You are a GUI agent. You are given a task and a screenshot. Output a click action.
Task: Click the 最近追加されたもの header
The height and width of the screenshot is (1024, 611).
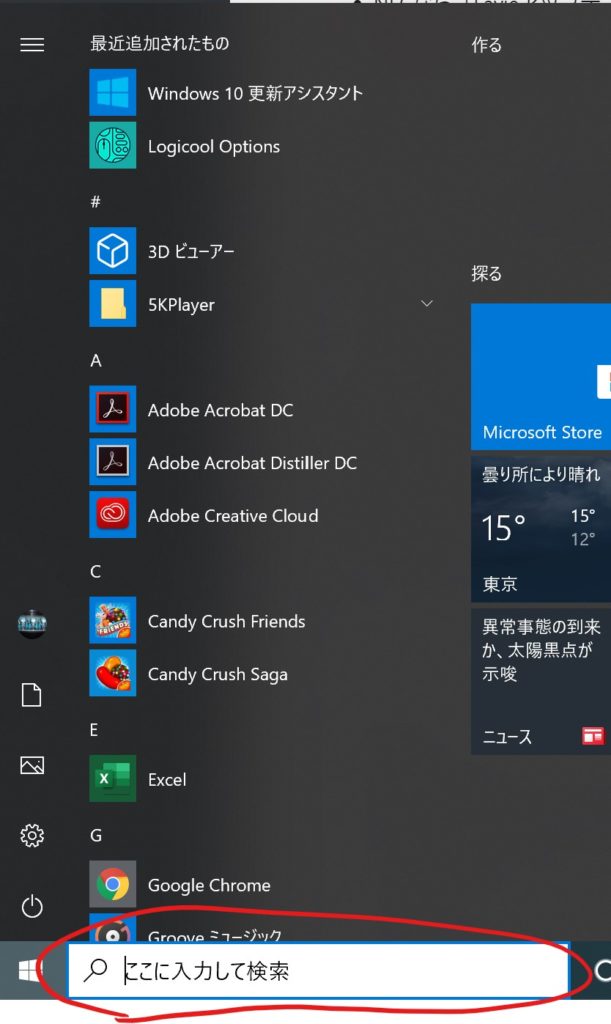click(159, 44)
